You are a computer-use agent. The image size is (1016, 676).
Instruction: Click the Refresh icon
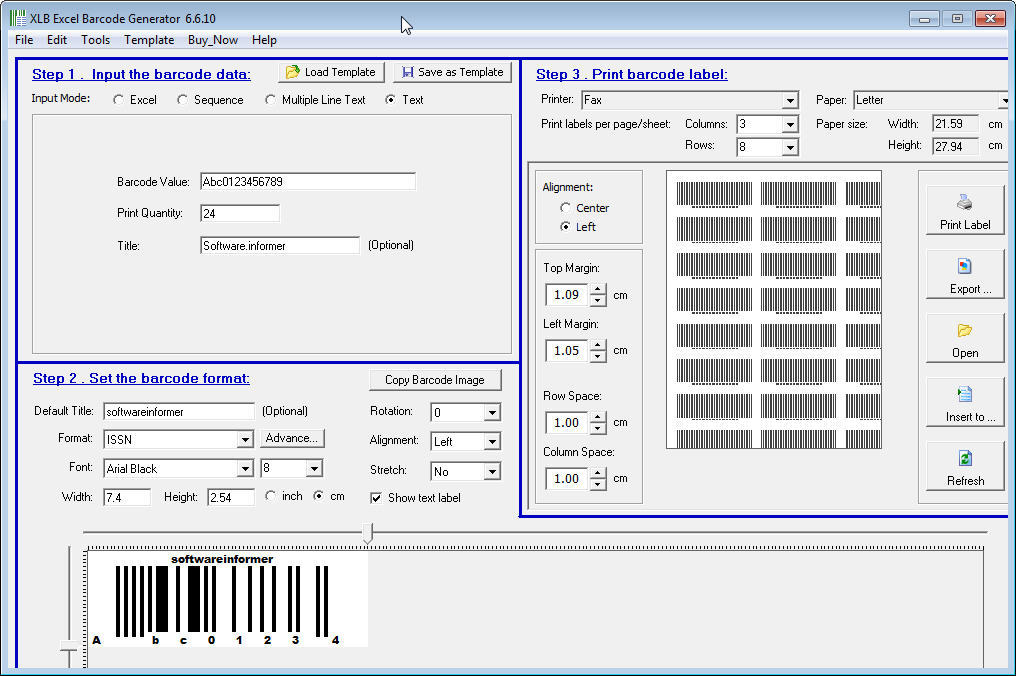click(965, 458)
